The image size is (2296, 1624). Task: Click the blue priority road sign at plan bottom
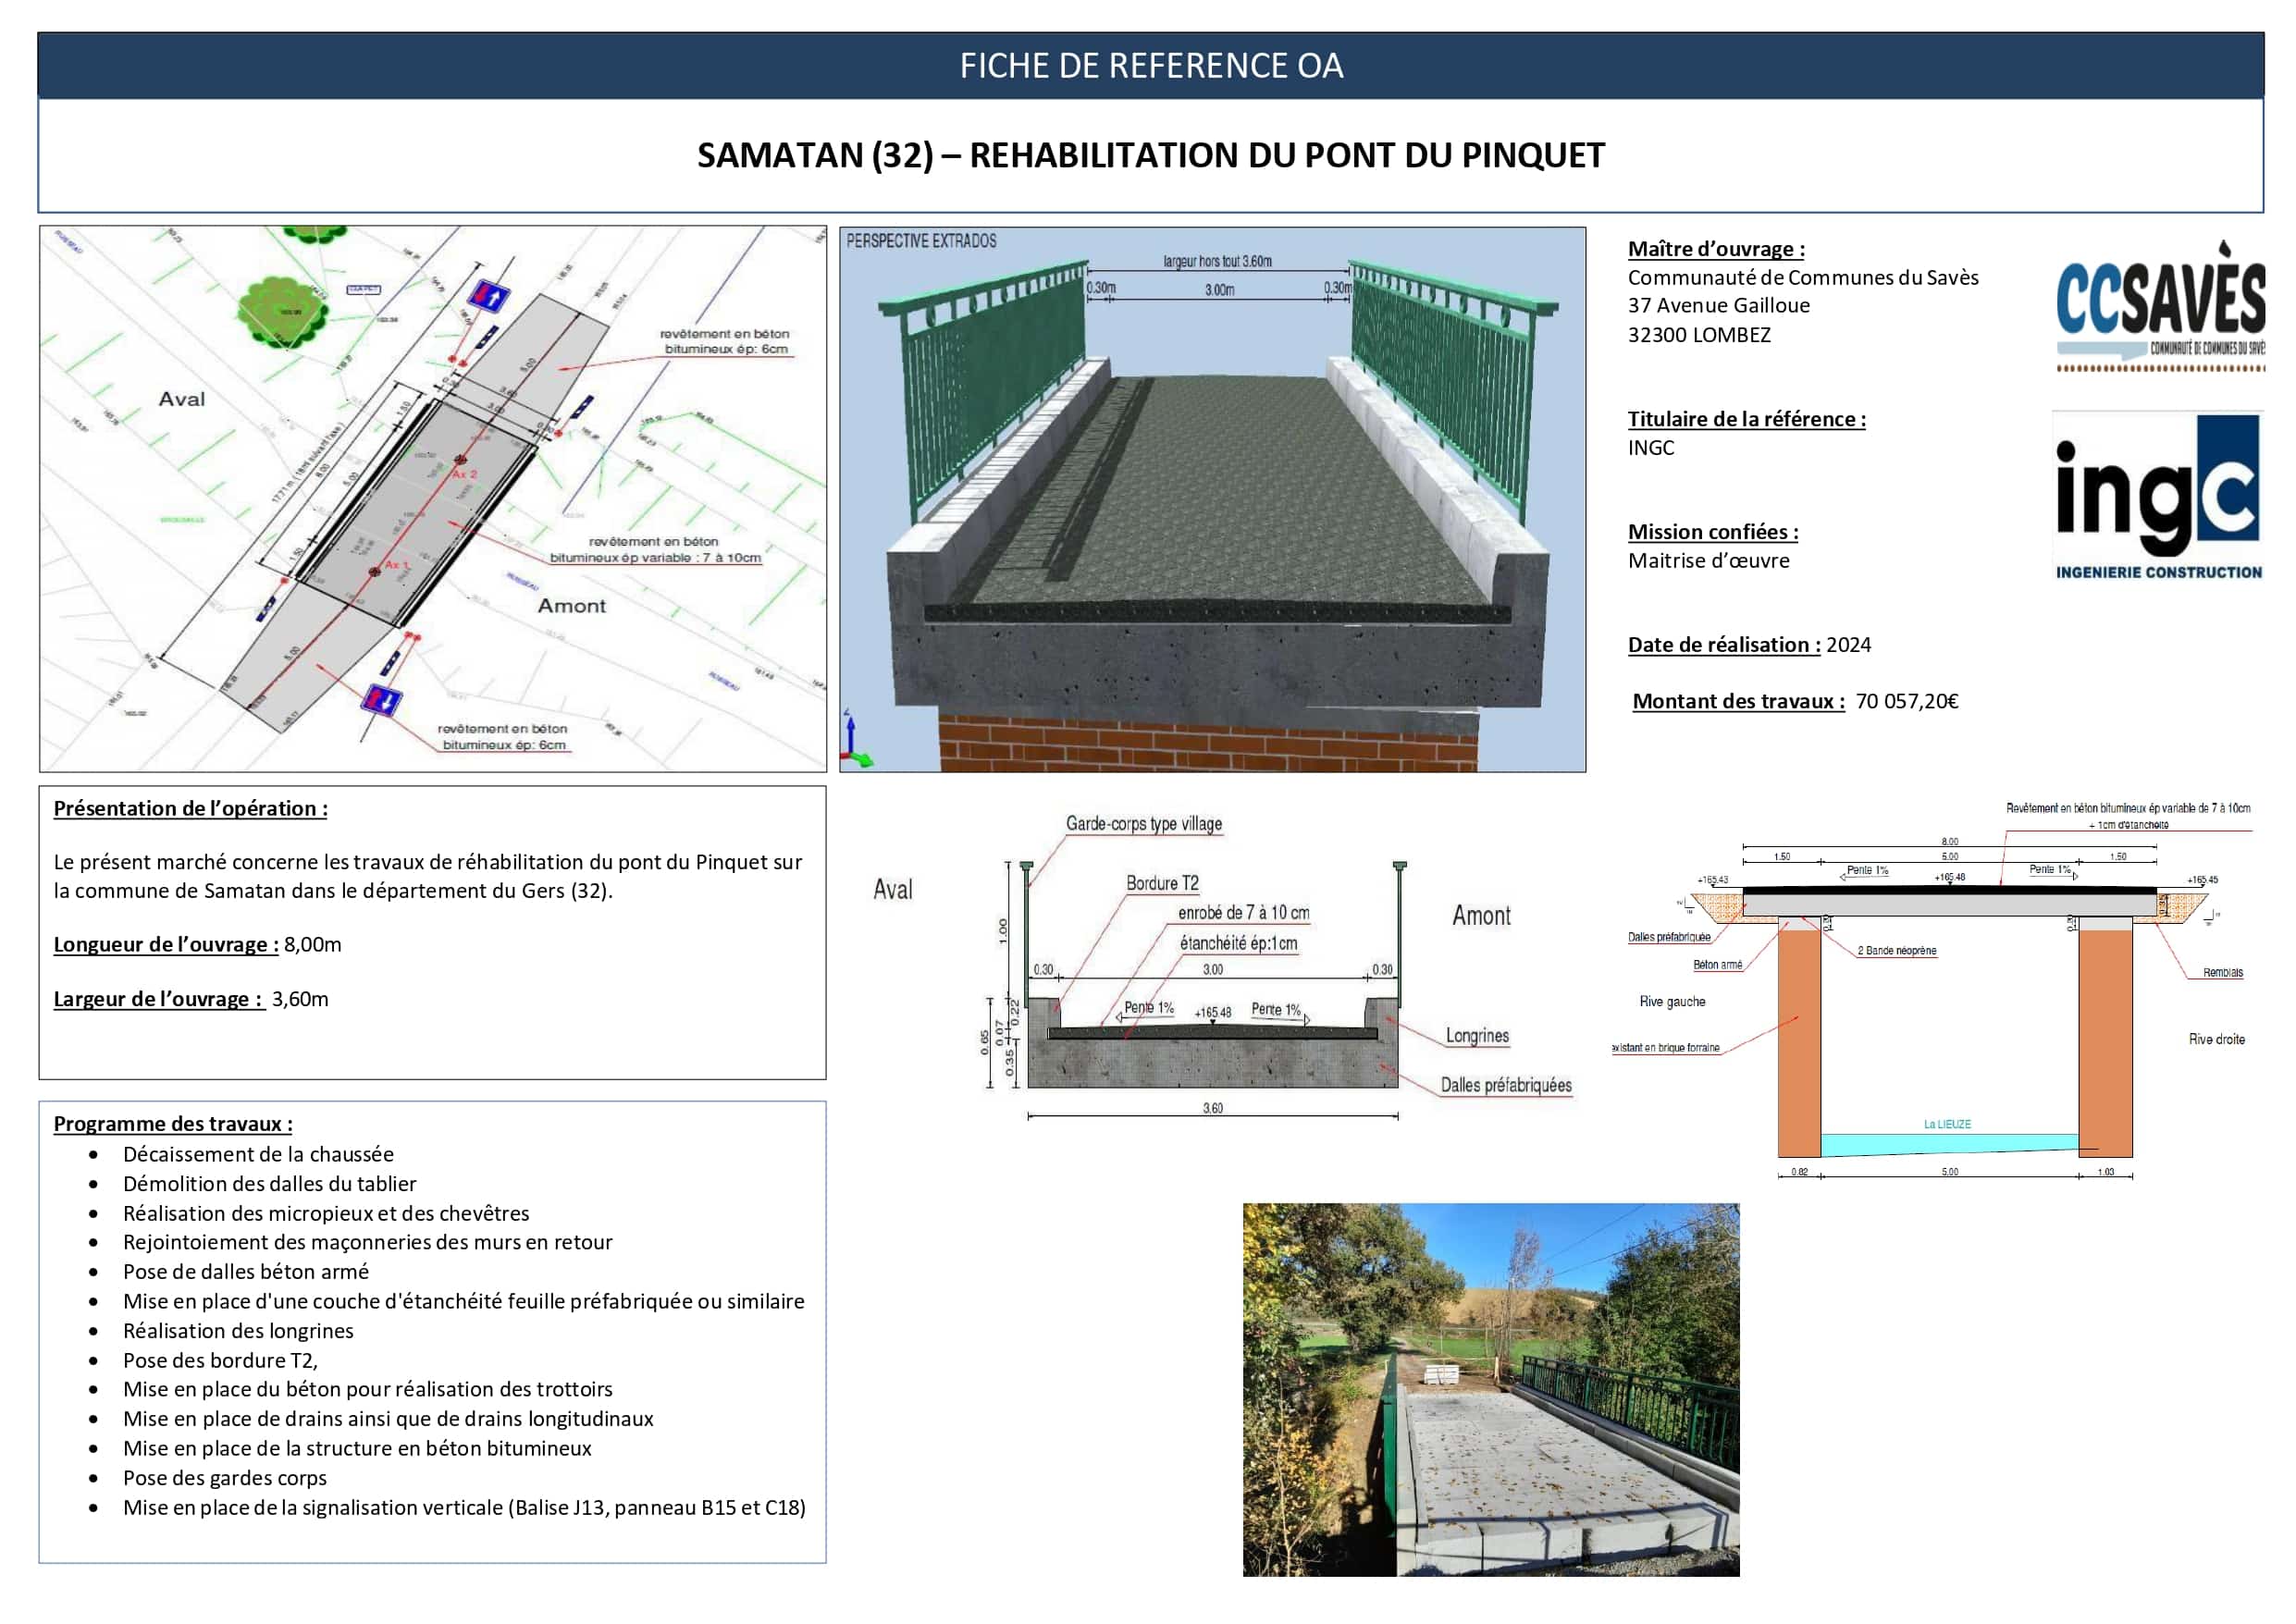tap(381, 700)
